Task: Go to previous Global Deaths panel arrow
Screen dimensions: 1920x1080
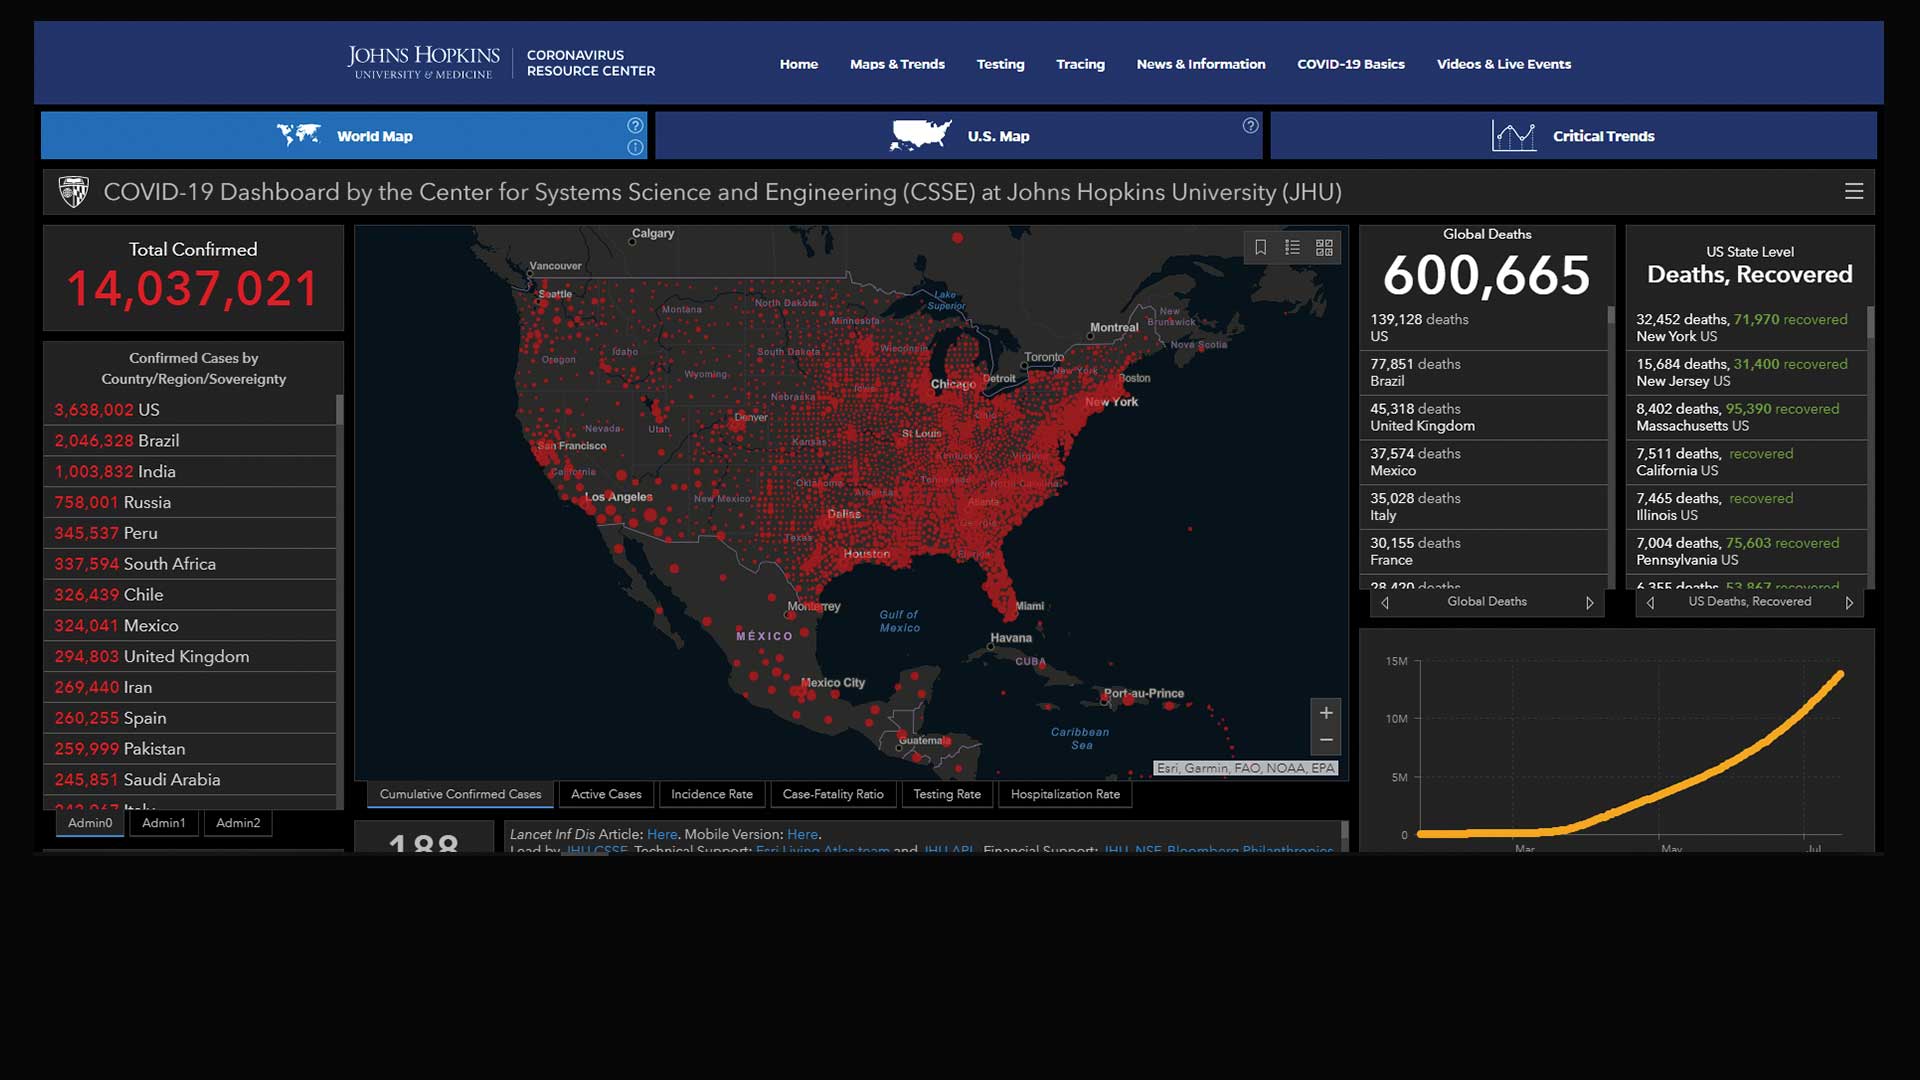Action: (1385, 603)
